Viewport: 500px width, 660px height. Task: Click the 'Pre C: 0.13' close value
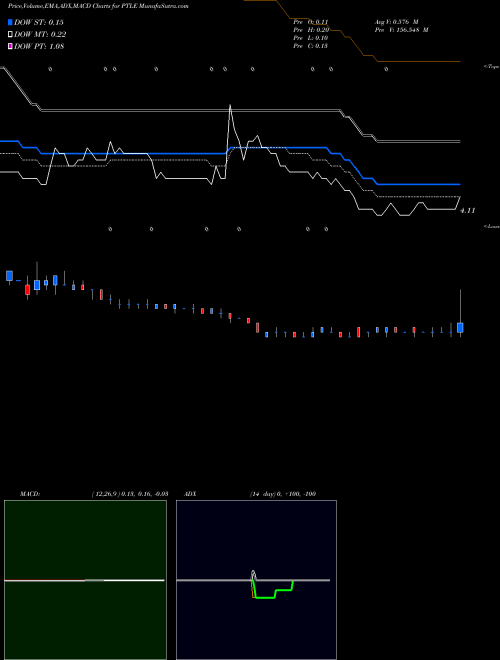[x=311, y=46]
